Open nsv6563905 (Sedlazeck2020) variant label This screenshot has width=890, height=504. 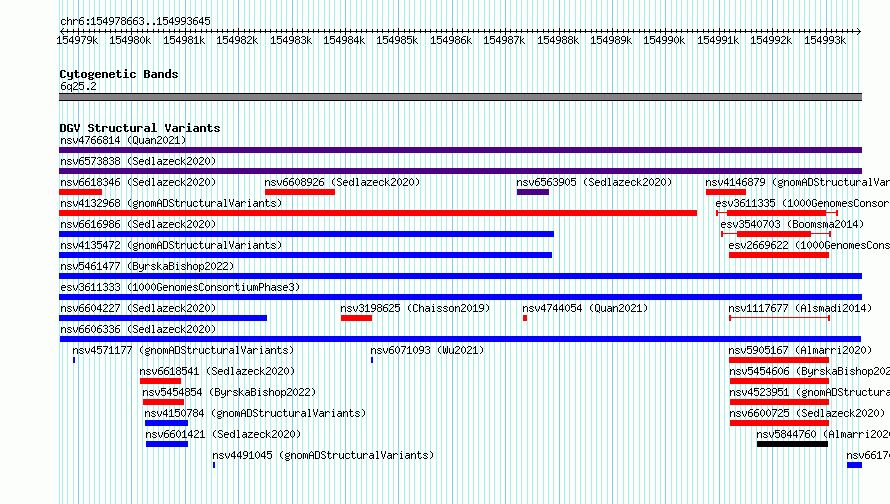click(x=594, y=182)
